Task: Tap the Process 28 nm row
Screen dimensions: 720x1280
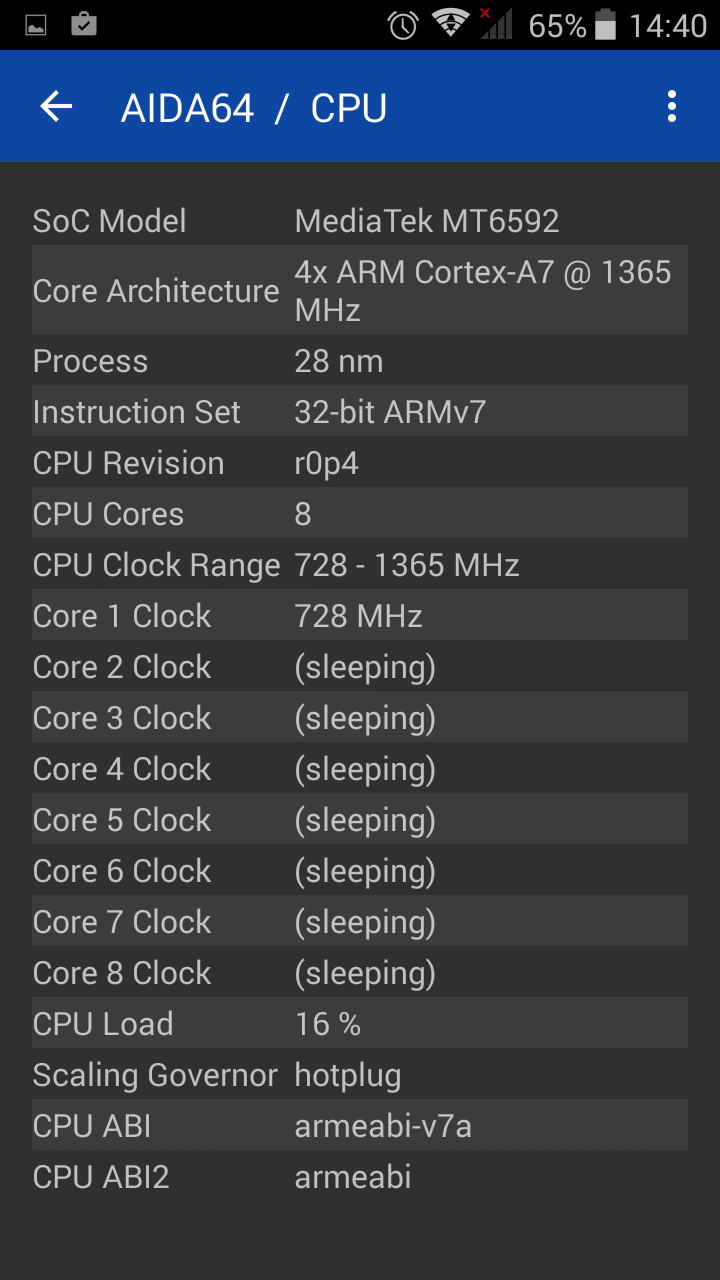Action: [359, 361]
